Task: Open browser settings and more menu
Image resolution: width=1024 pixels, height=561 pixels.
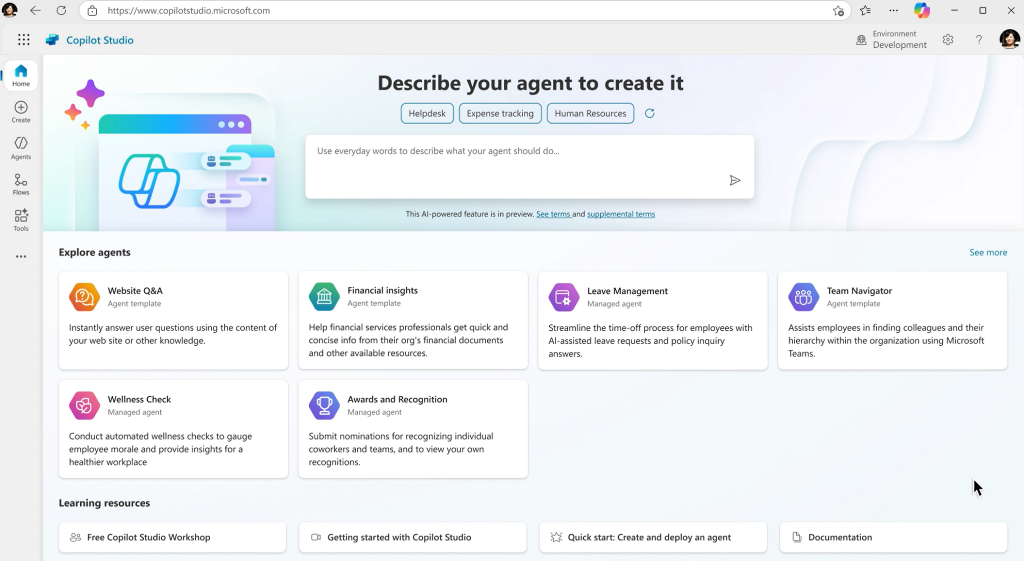Action: [893, 11]
